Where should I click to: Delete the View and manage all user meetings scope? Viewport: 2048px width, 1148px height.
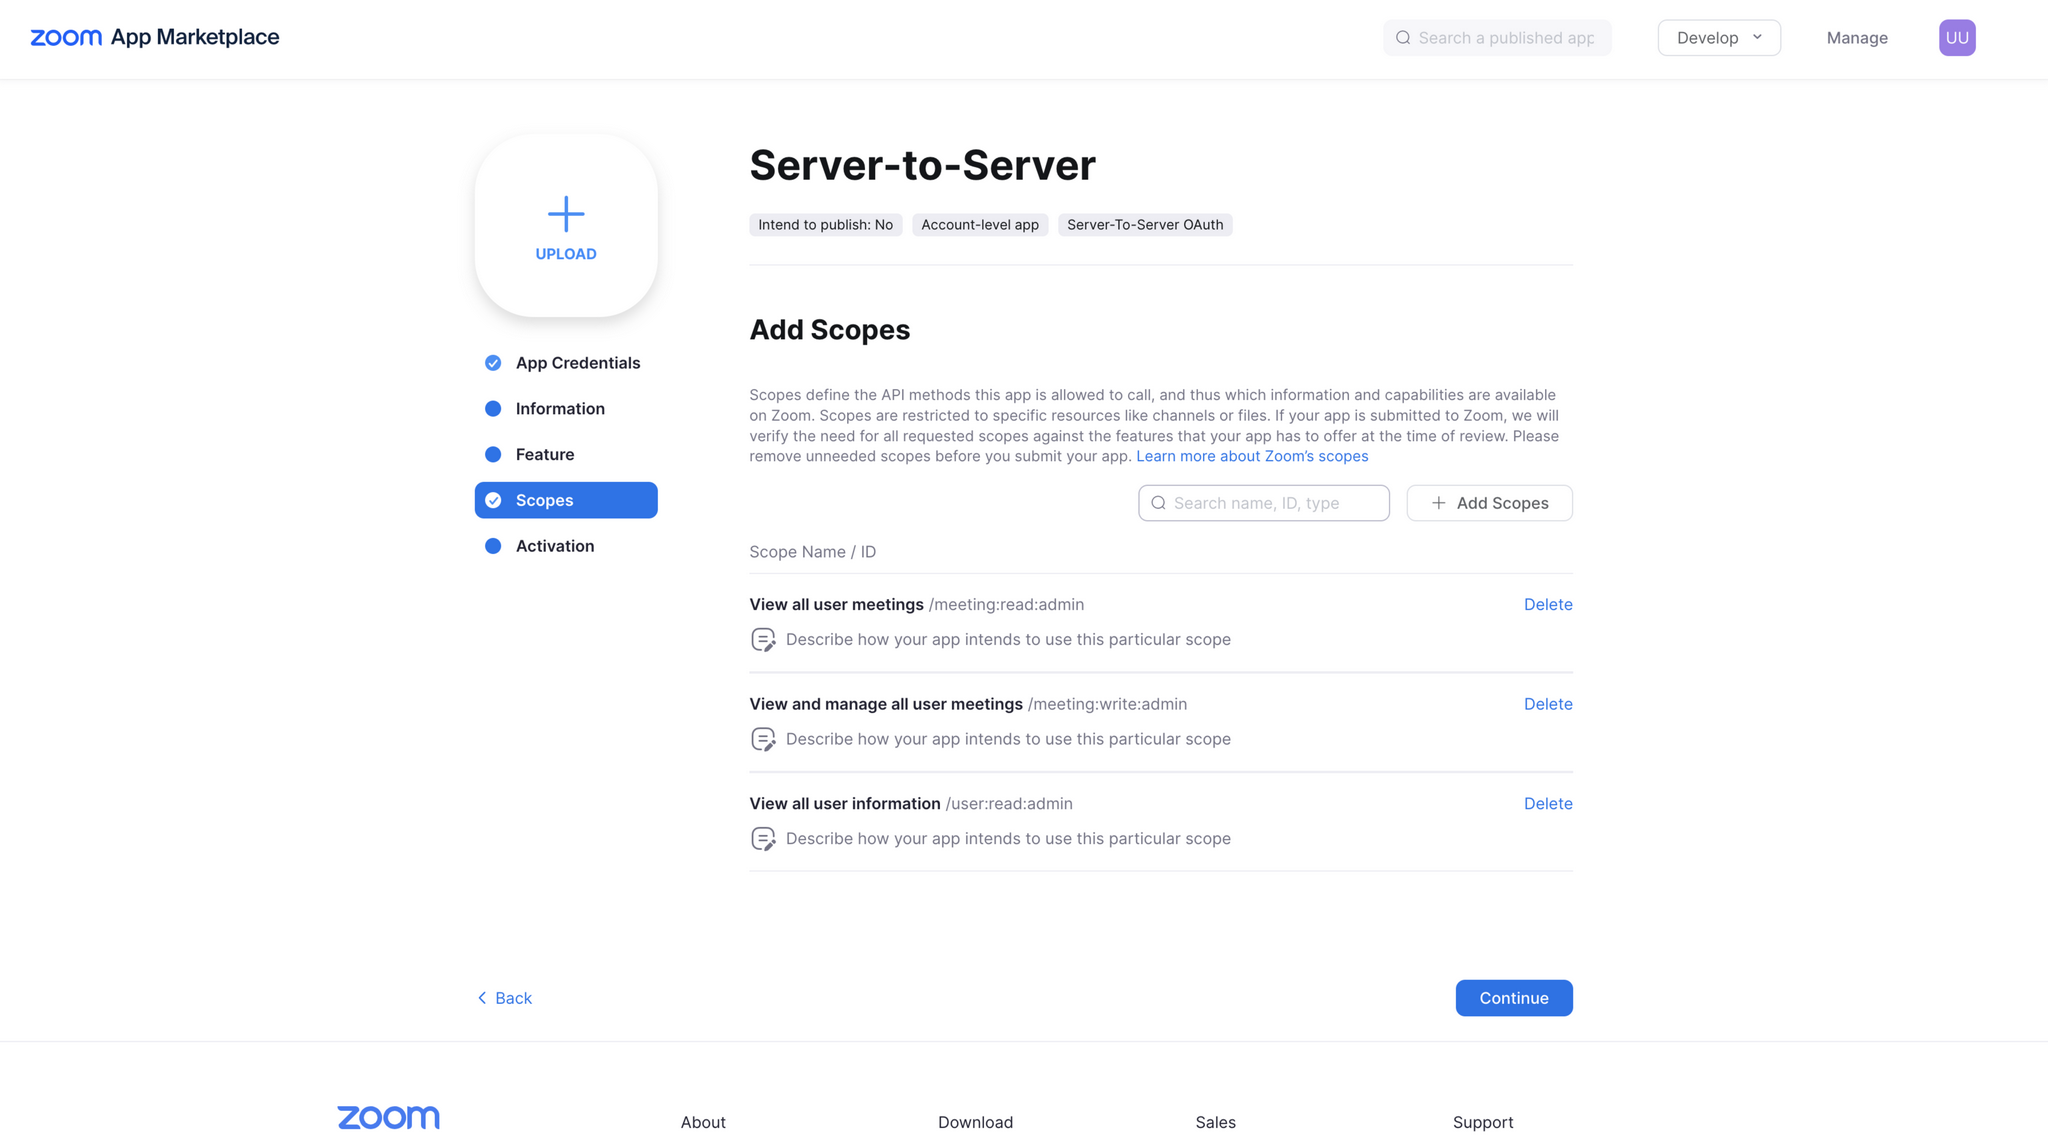1548,704
